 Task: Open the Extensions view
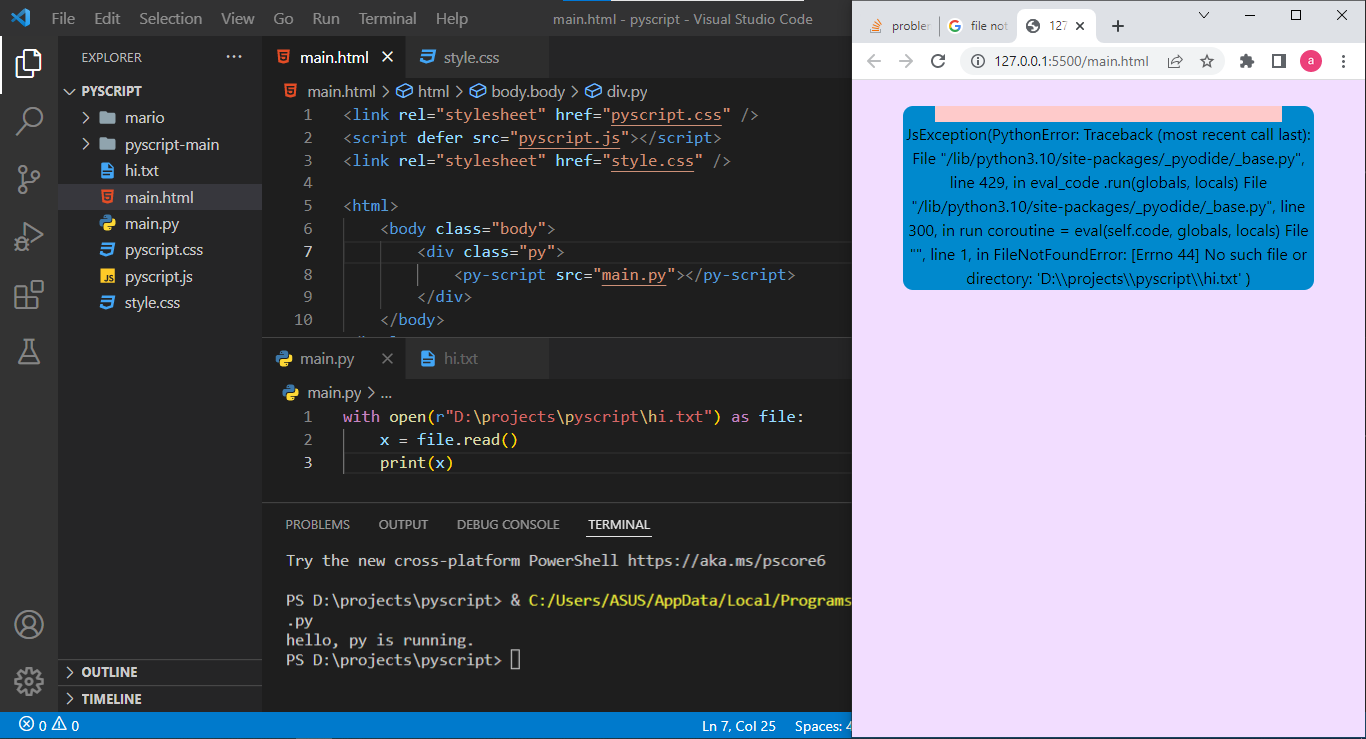point(29,295)
